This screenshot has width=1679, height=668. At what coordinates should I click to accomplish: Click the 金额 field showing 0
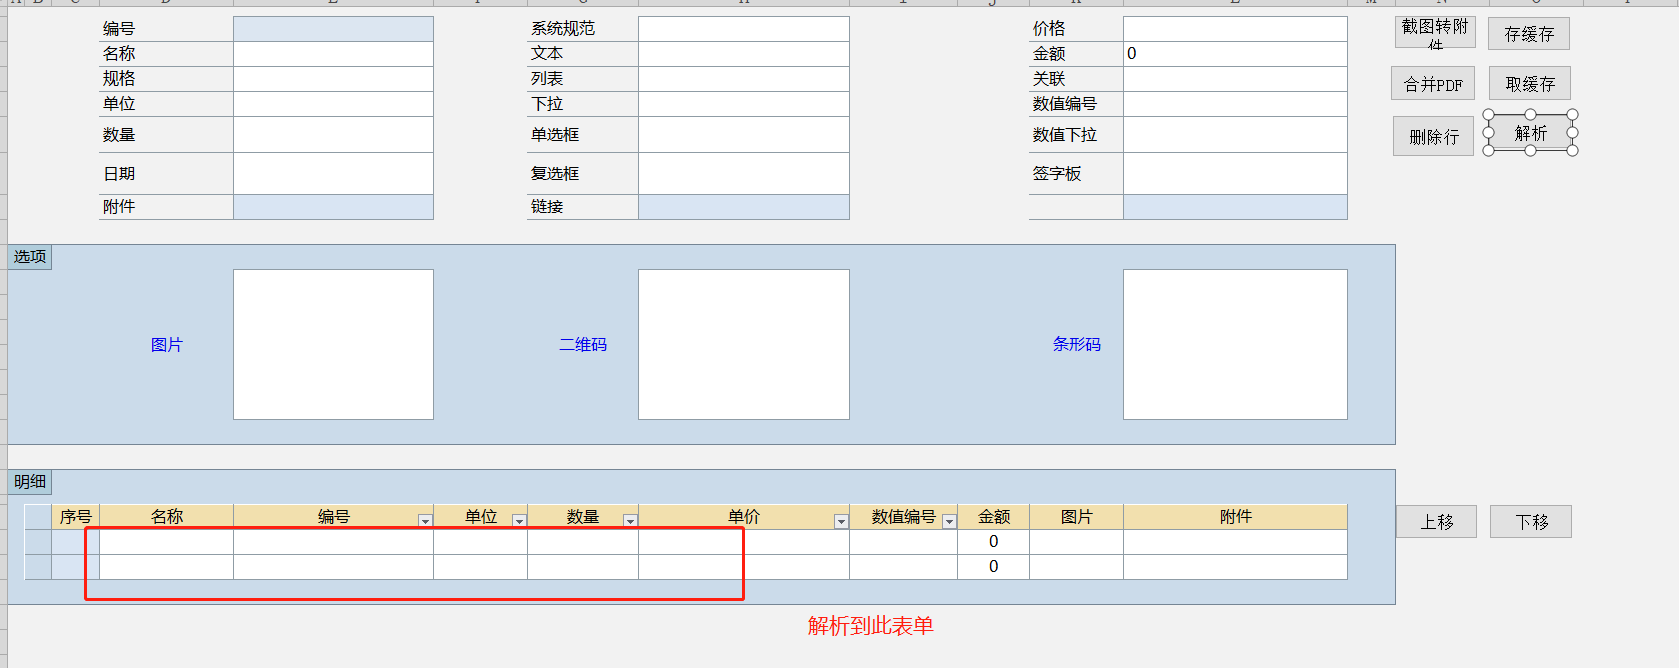1234,54
